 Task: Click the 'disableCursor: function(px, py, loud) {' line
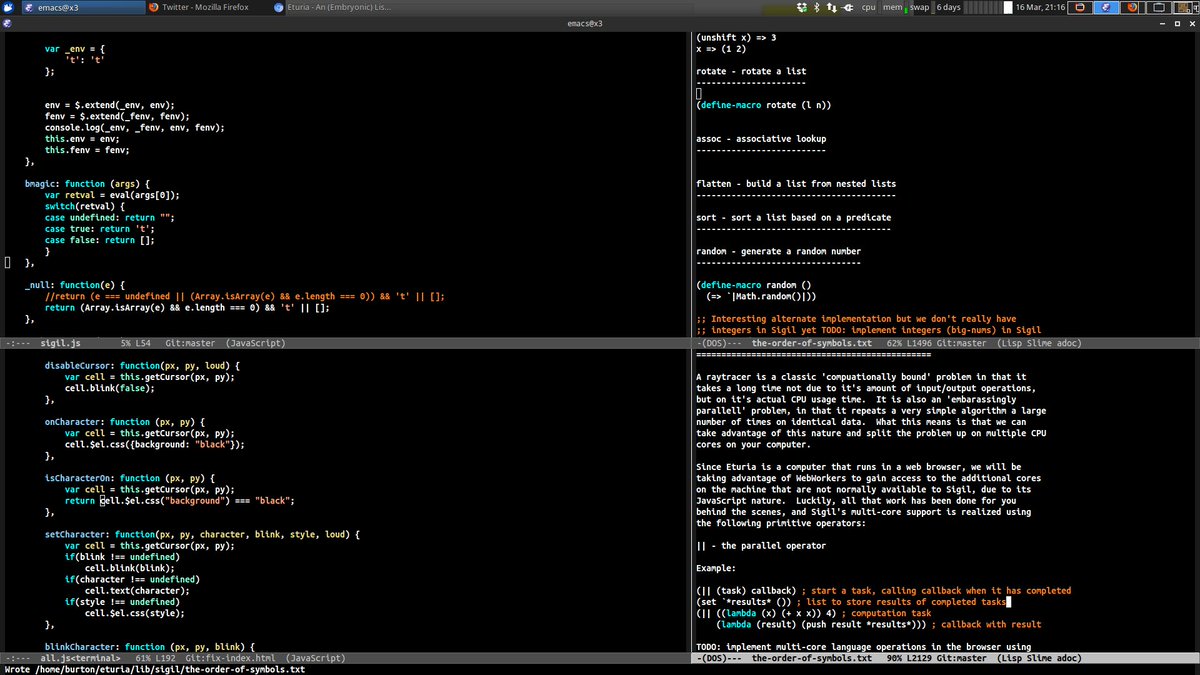point(143,365)
